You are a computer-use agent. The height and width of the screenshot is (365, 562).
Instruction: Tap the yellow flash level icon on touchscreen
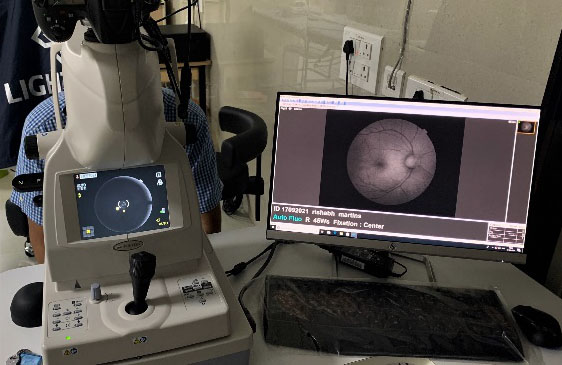pyautogui.click(x=162, y=222)
